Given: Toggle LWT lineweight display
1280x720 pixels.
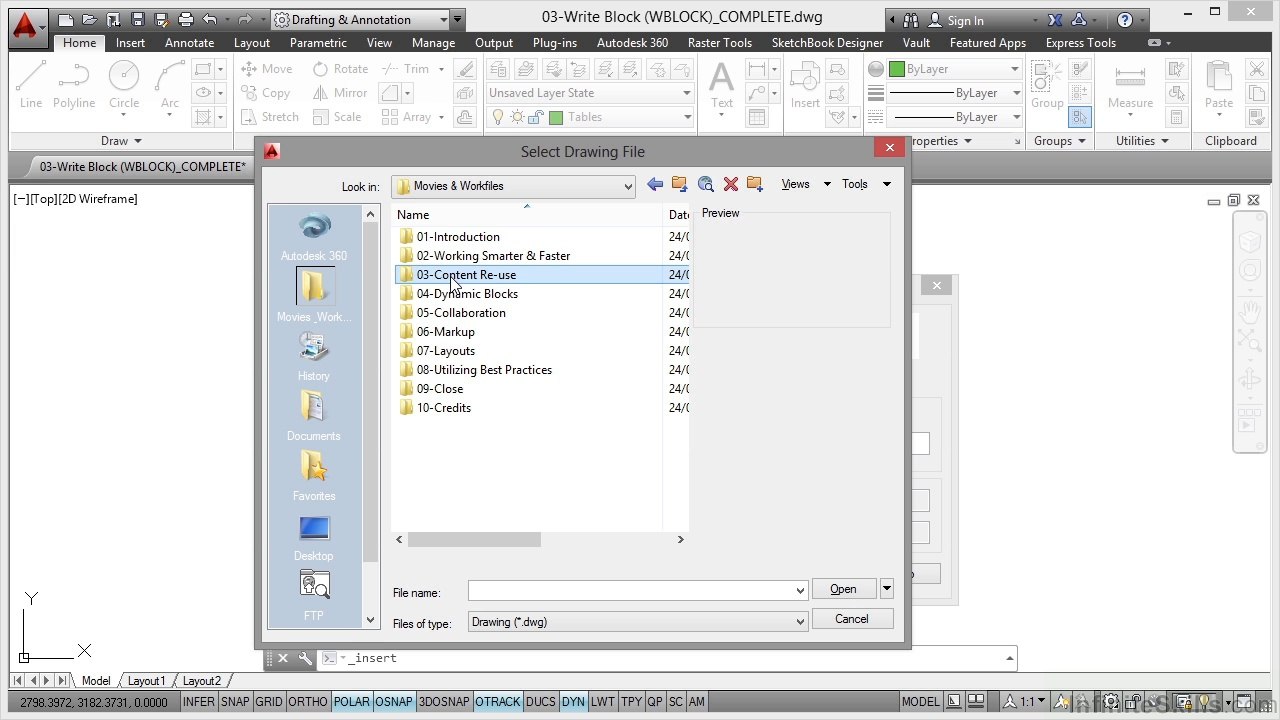Looking at the screenshot, I should 603,702.
